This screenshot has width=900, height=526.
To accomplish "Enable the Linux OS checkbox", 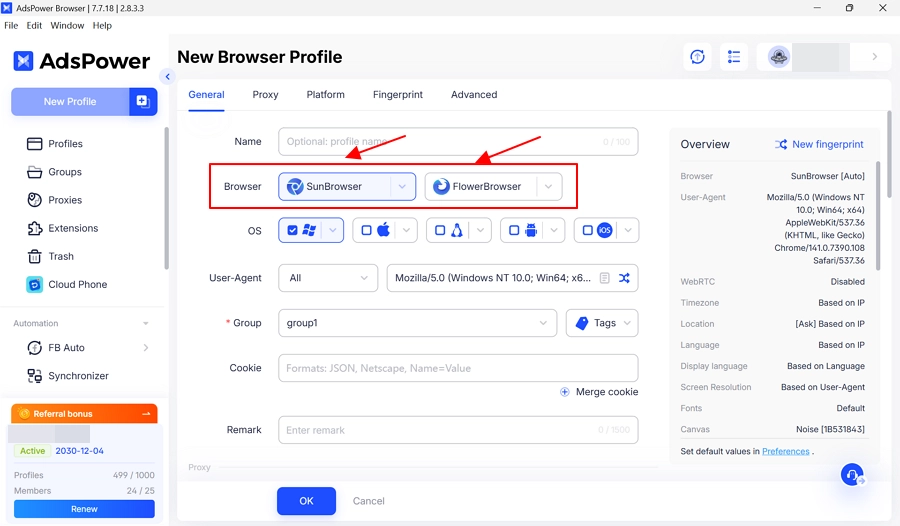I will pyautogui.click(x=440, y=230).
